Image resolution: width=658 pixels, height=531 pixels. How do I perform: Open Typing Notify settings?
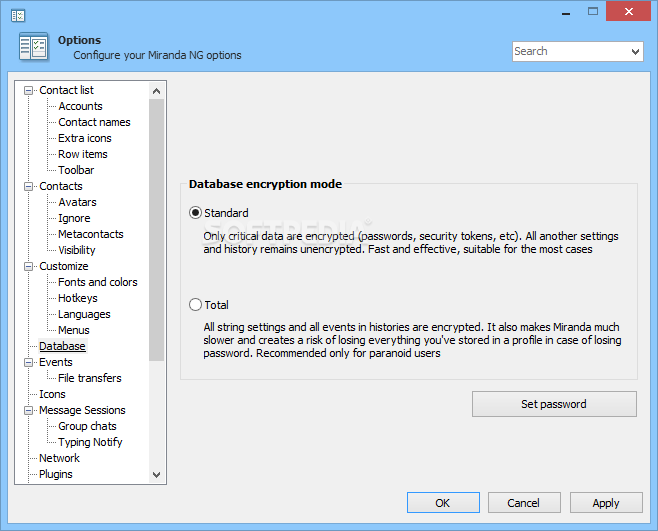pyautogui.click(x=90, y=442)
